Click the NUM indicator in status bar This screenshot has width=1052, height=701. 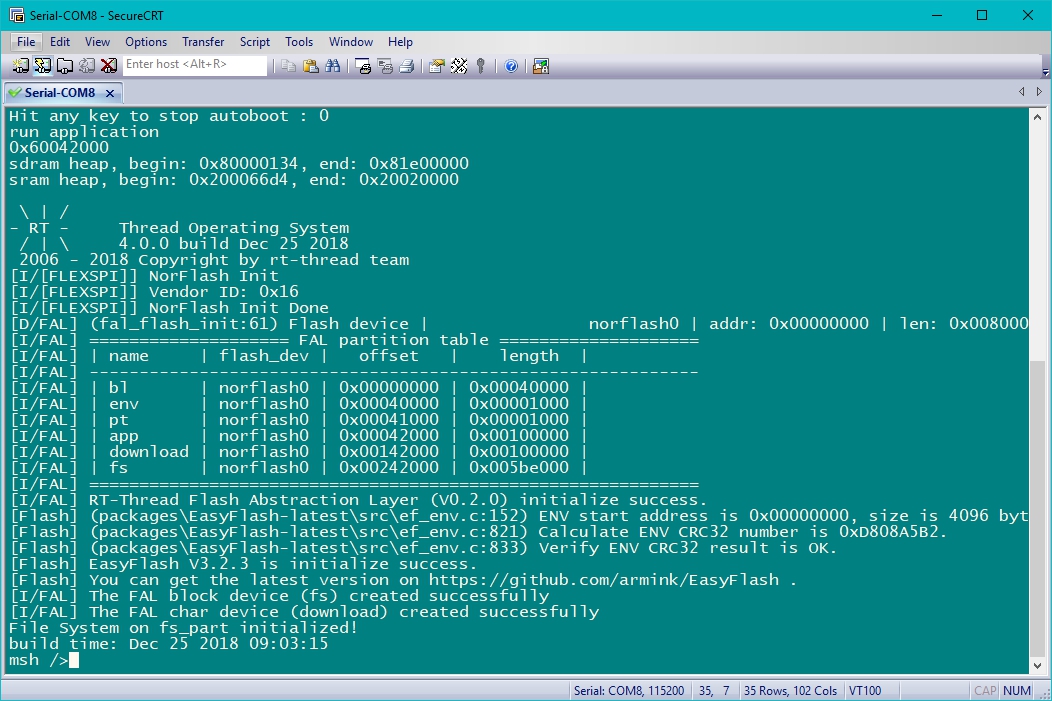tap(1016, 690)
